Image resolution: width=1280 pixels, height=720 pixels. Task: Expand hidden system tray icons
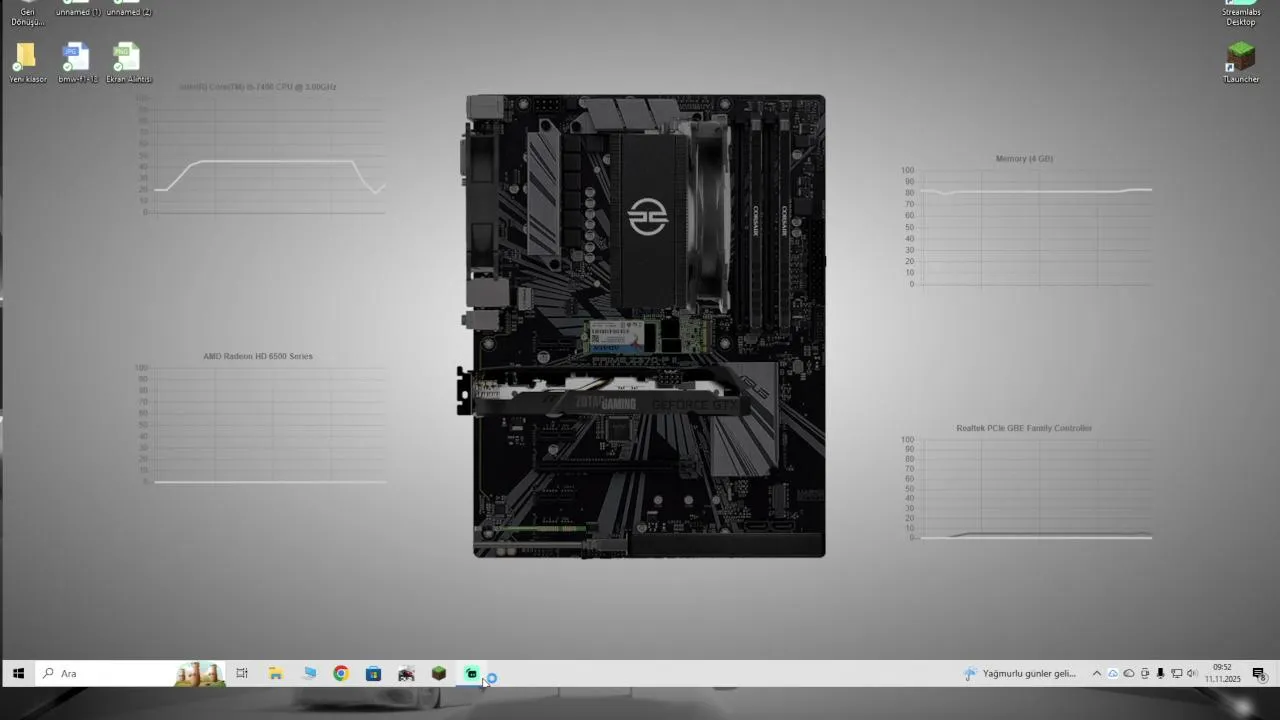click(x=1096, y=674)
